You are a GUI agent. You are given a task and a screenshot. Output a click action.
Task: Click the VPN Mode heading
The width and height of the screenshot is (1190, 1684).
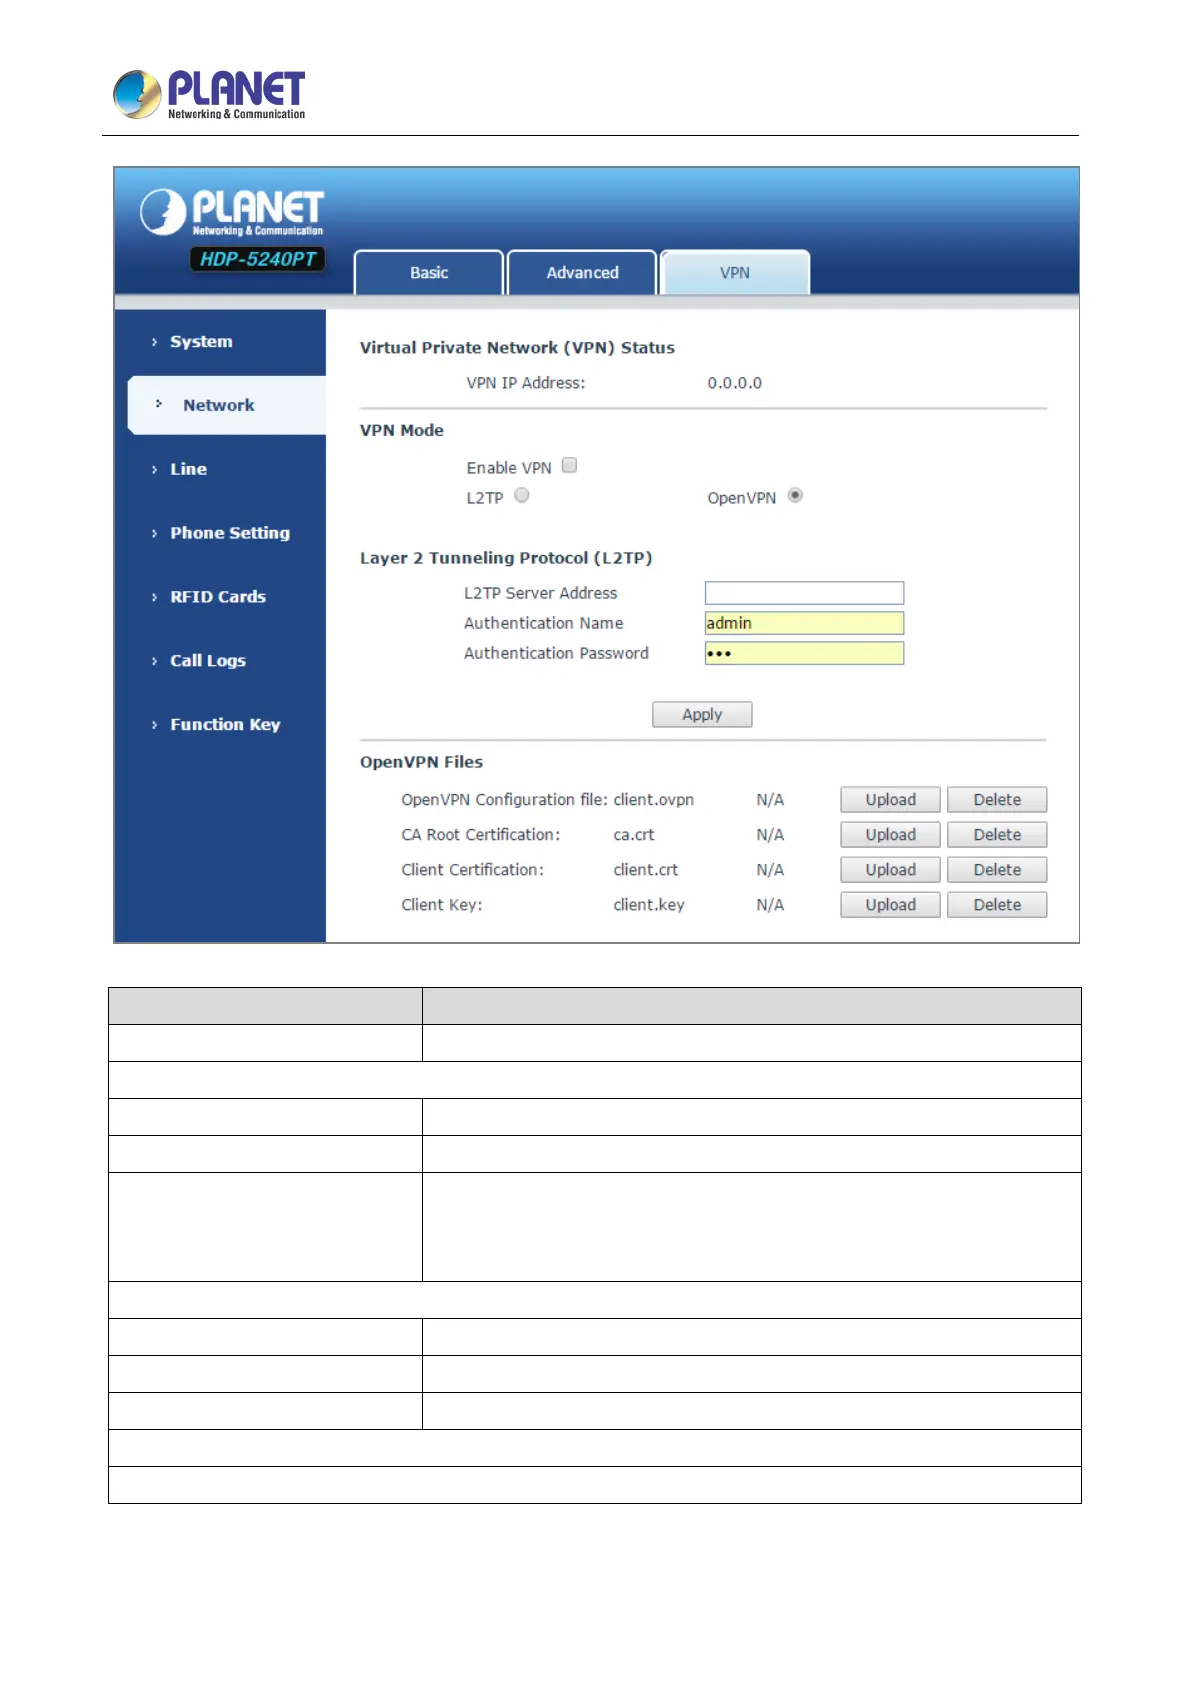[x=402, y=430]
